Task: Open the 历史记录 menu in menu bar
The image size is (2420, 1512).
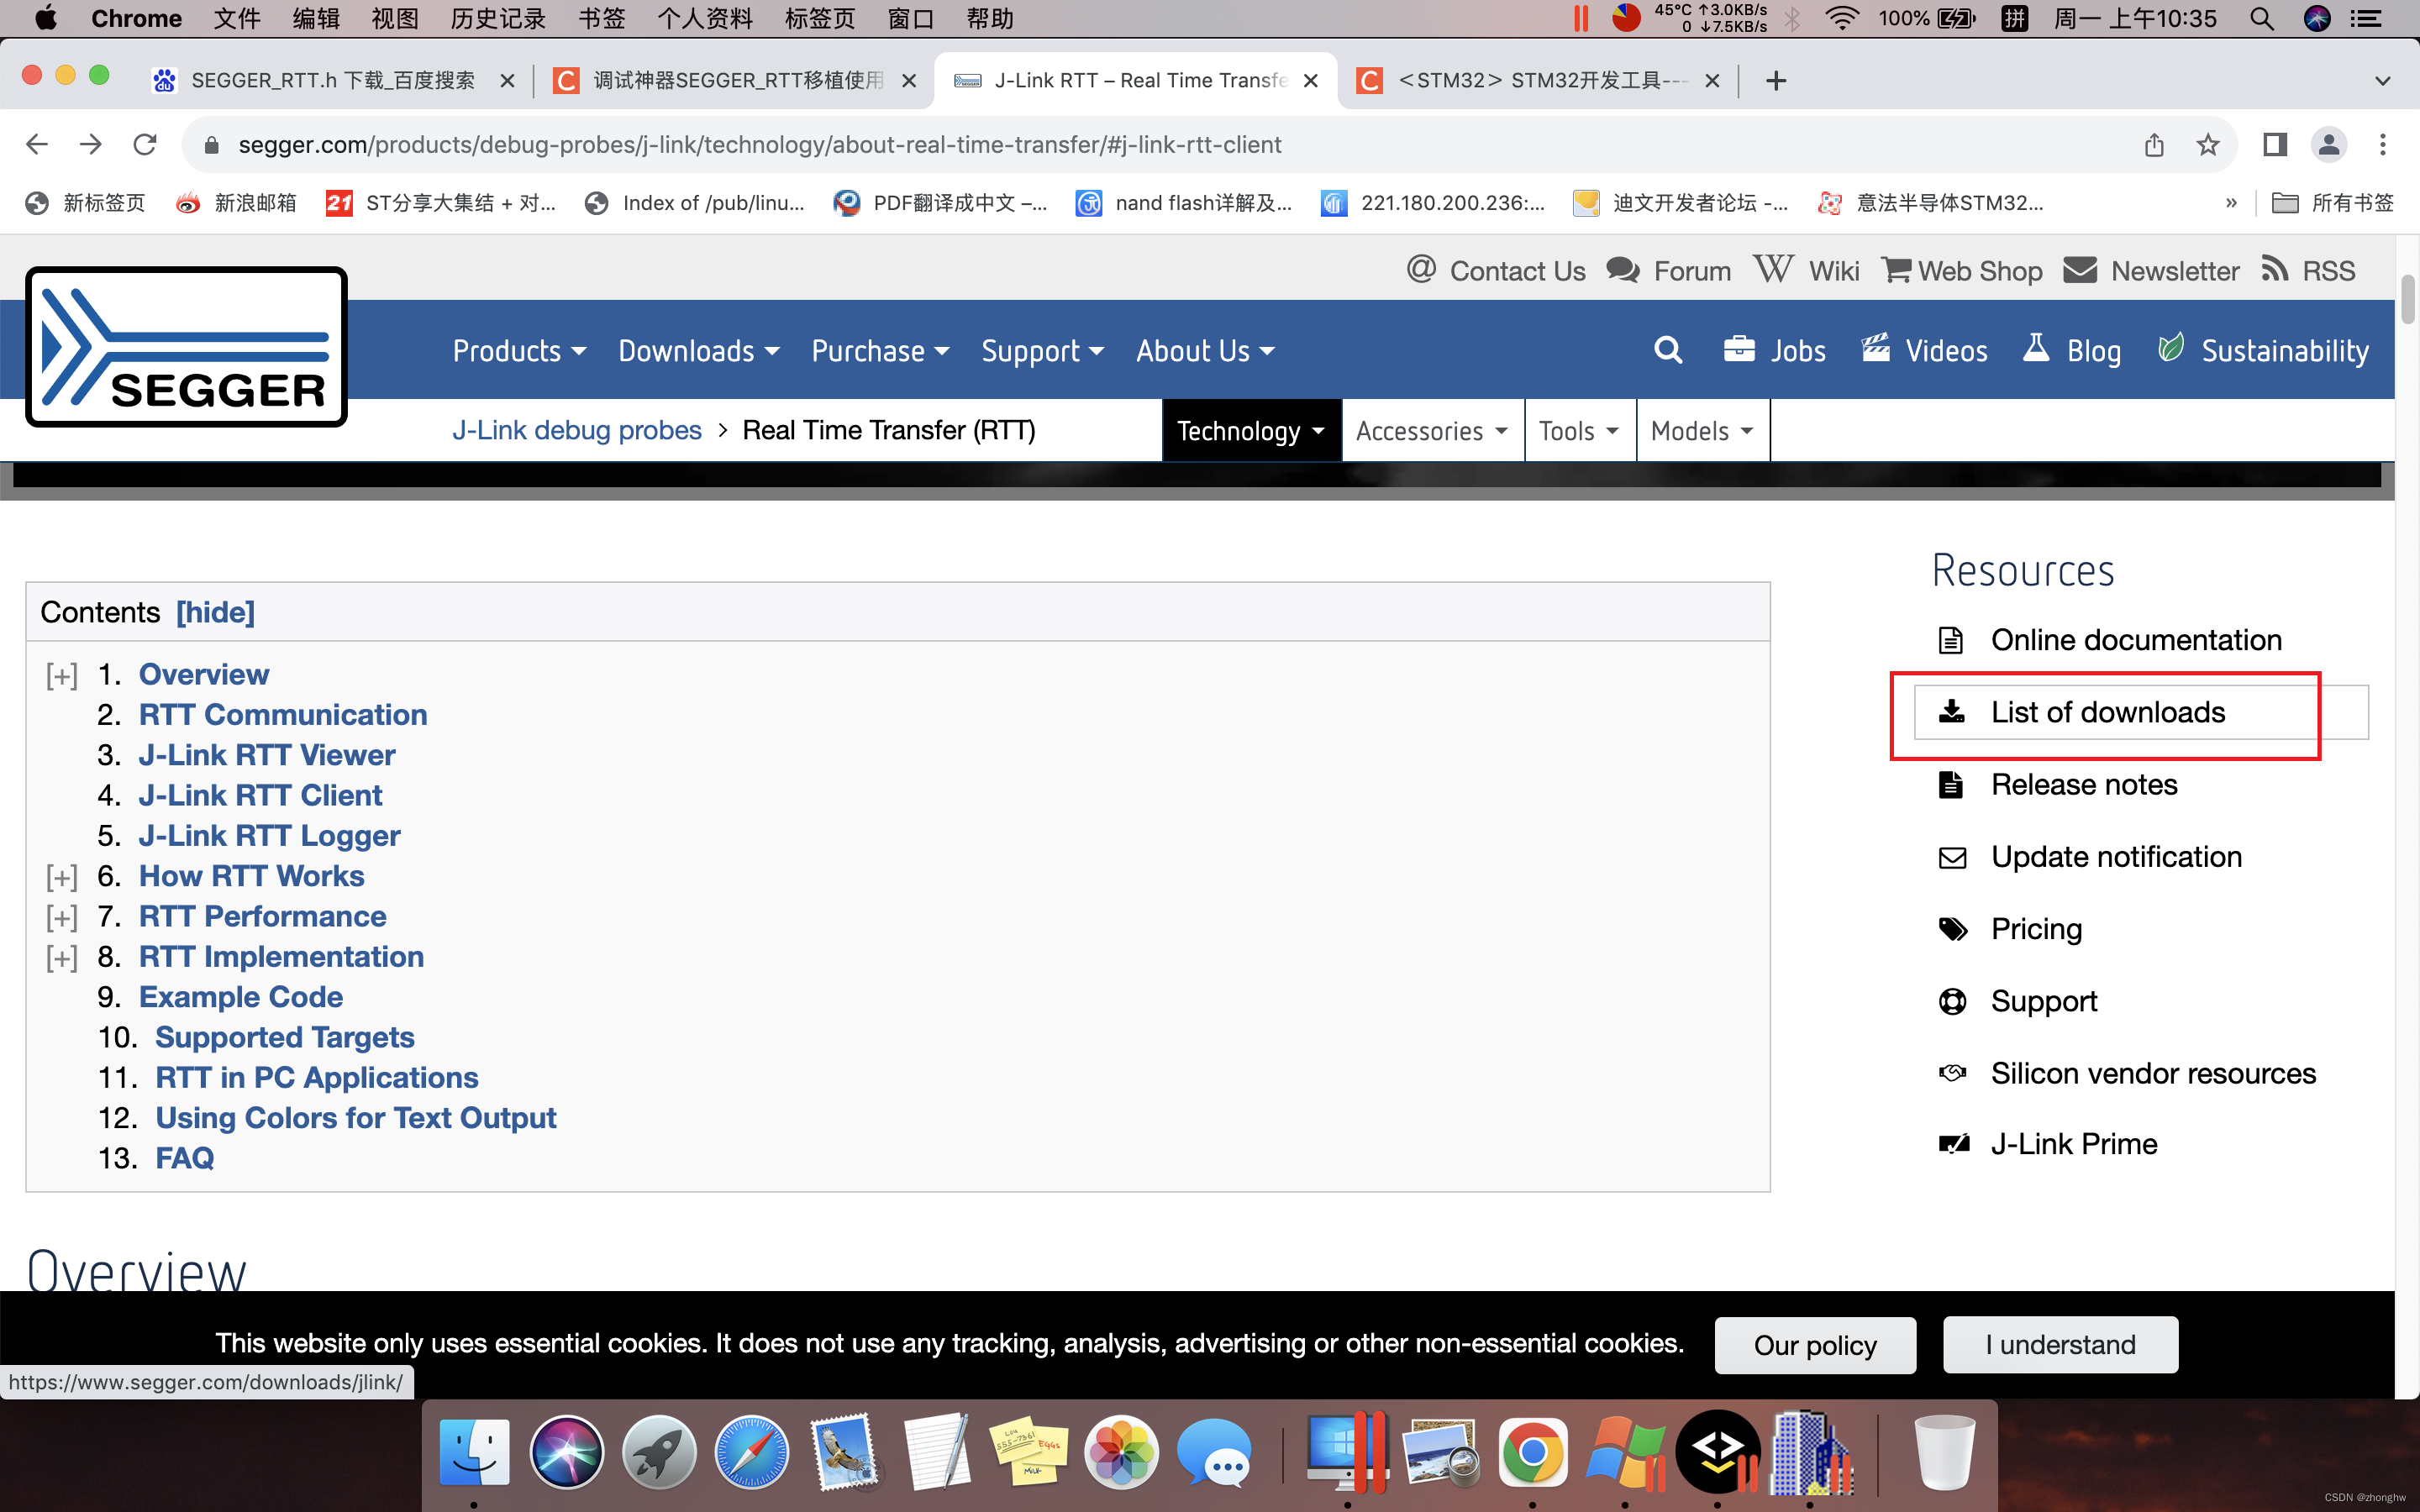Action: [x=497, y=18]
